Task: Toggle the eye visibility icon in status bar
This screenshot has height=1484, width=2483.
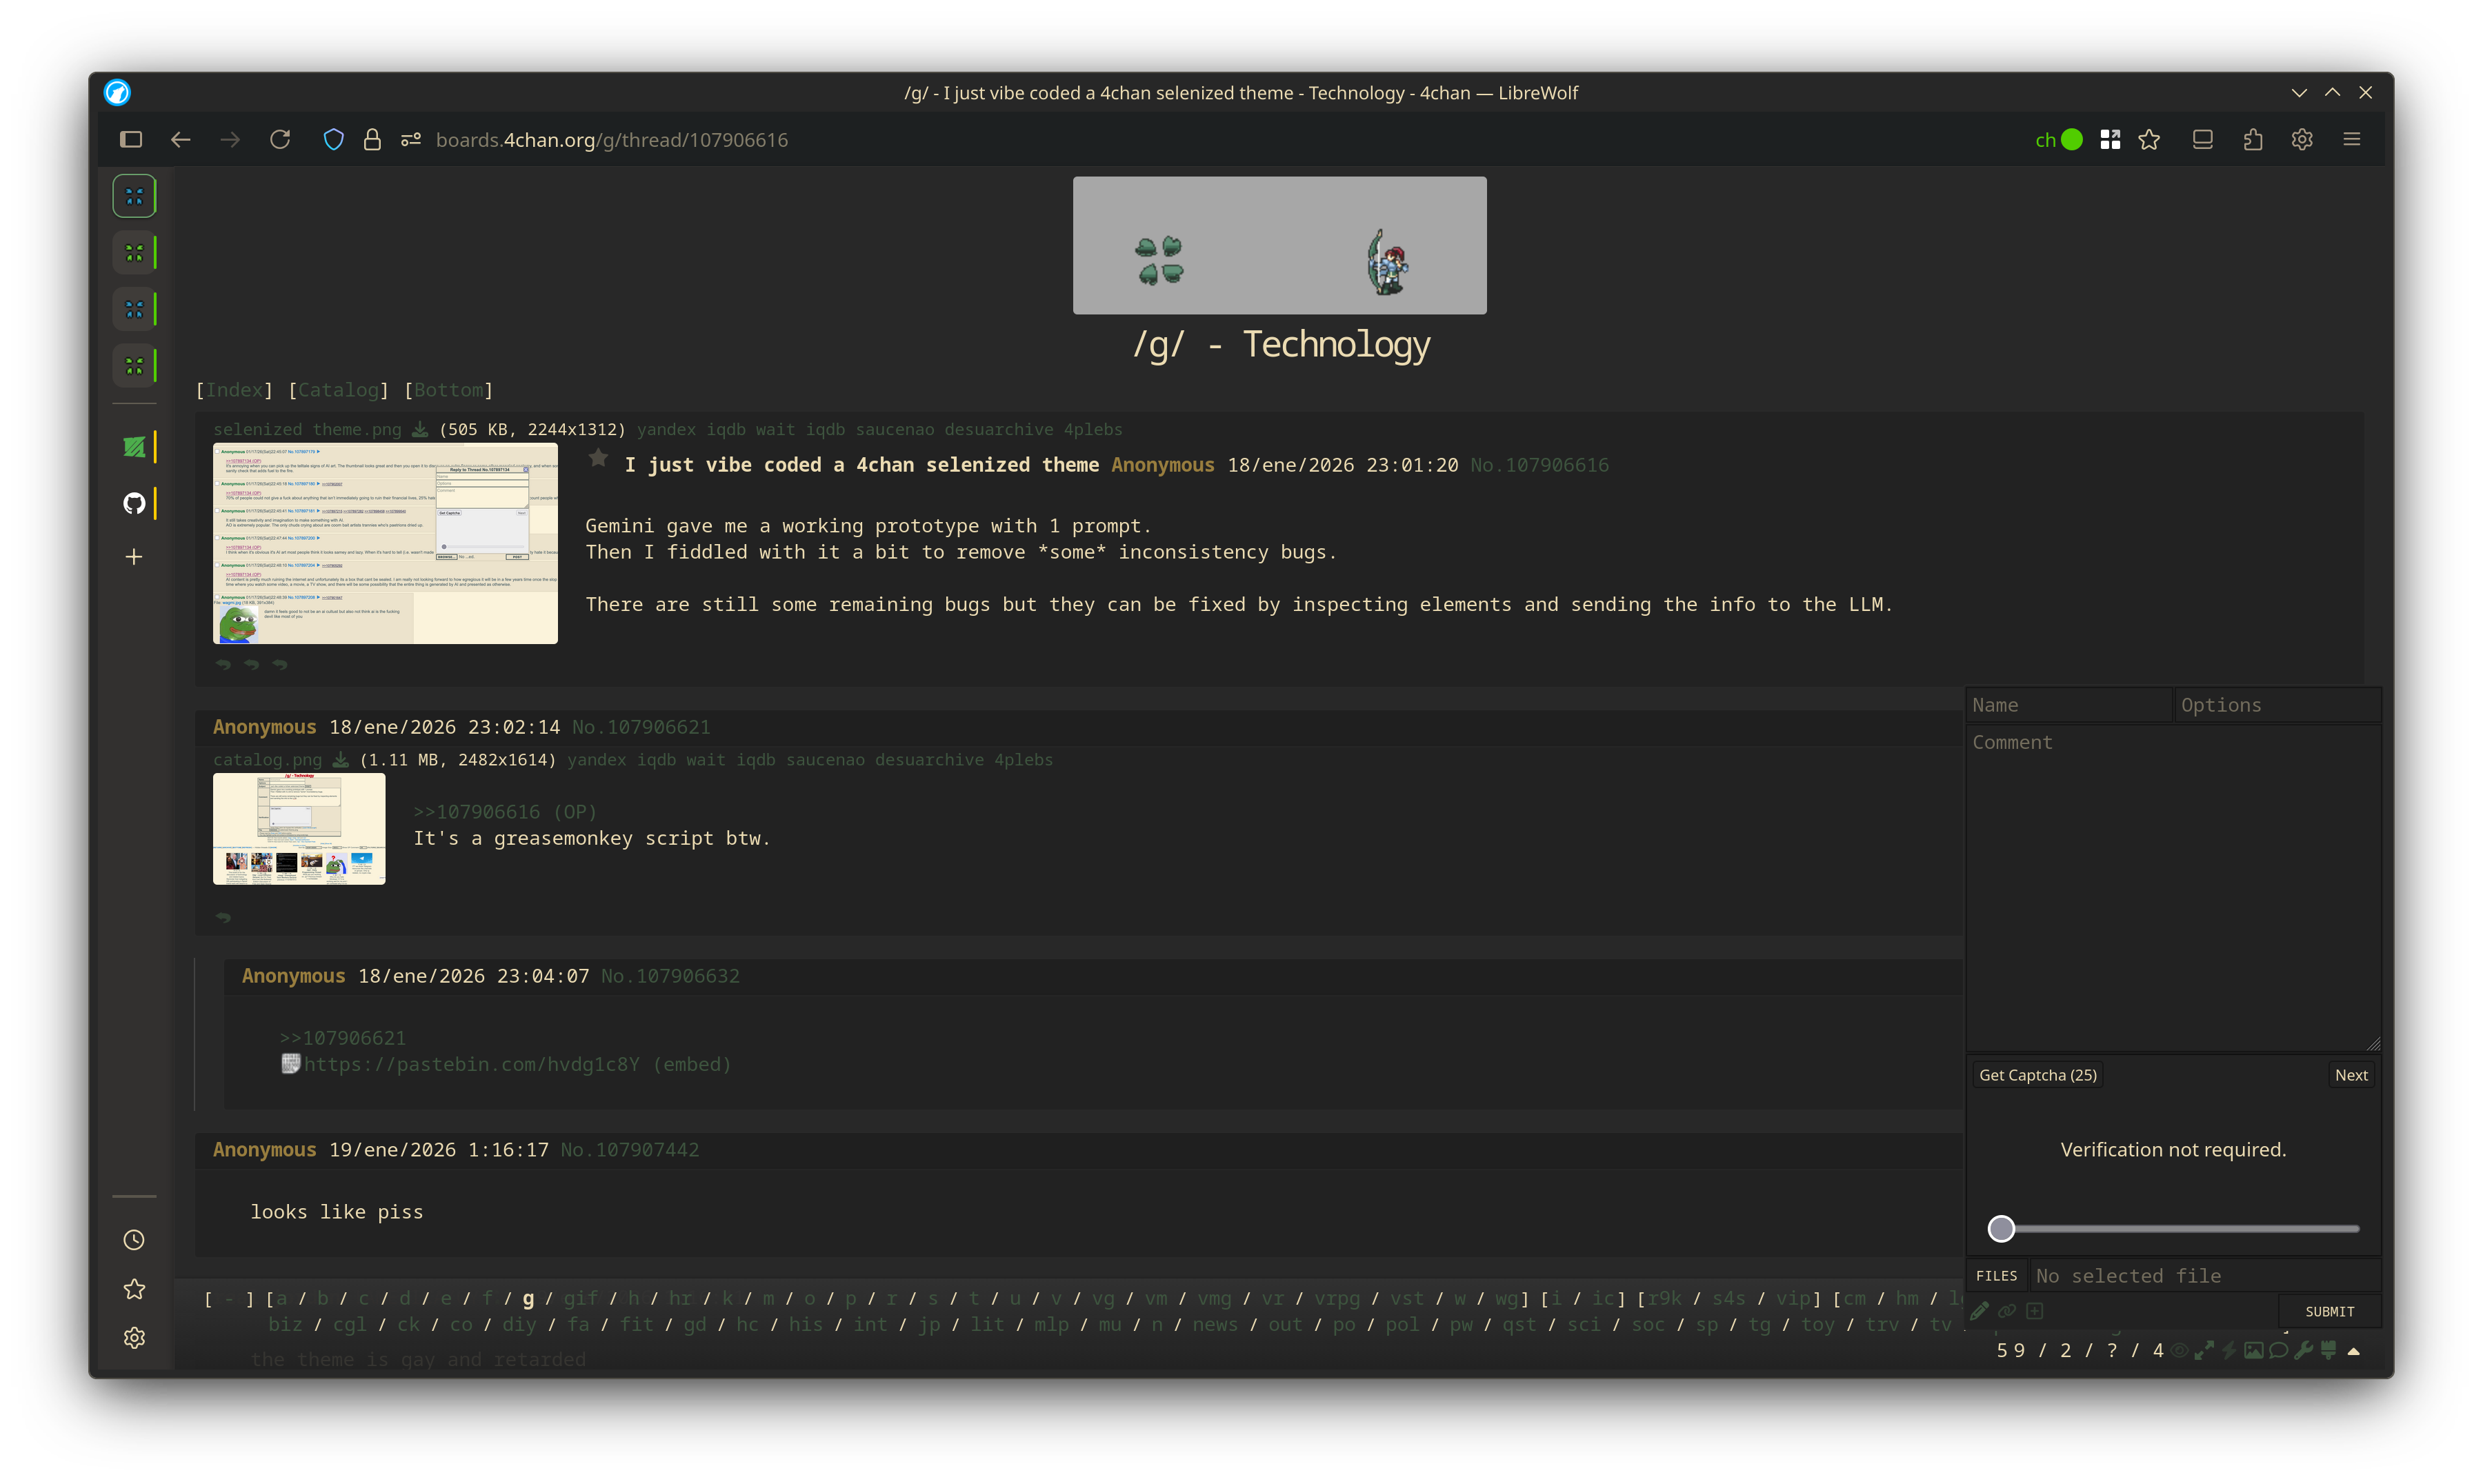Action: (x=2180, y=1351)
